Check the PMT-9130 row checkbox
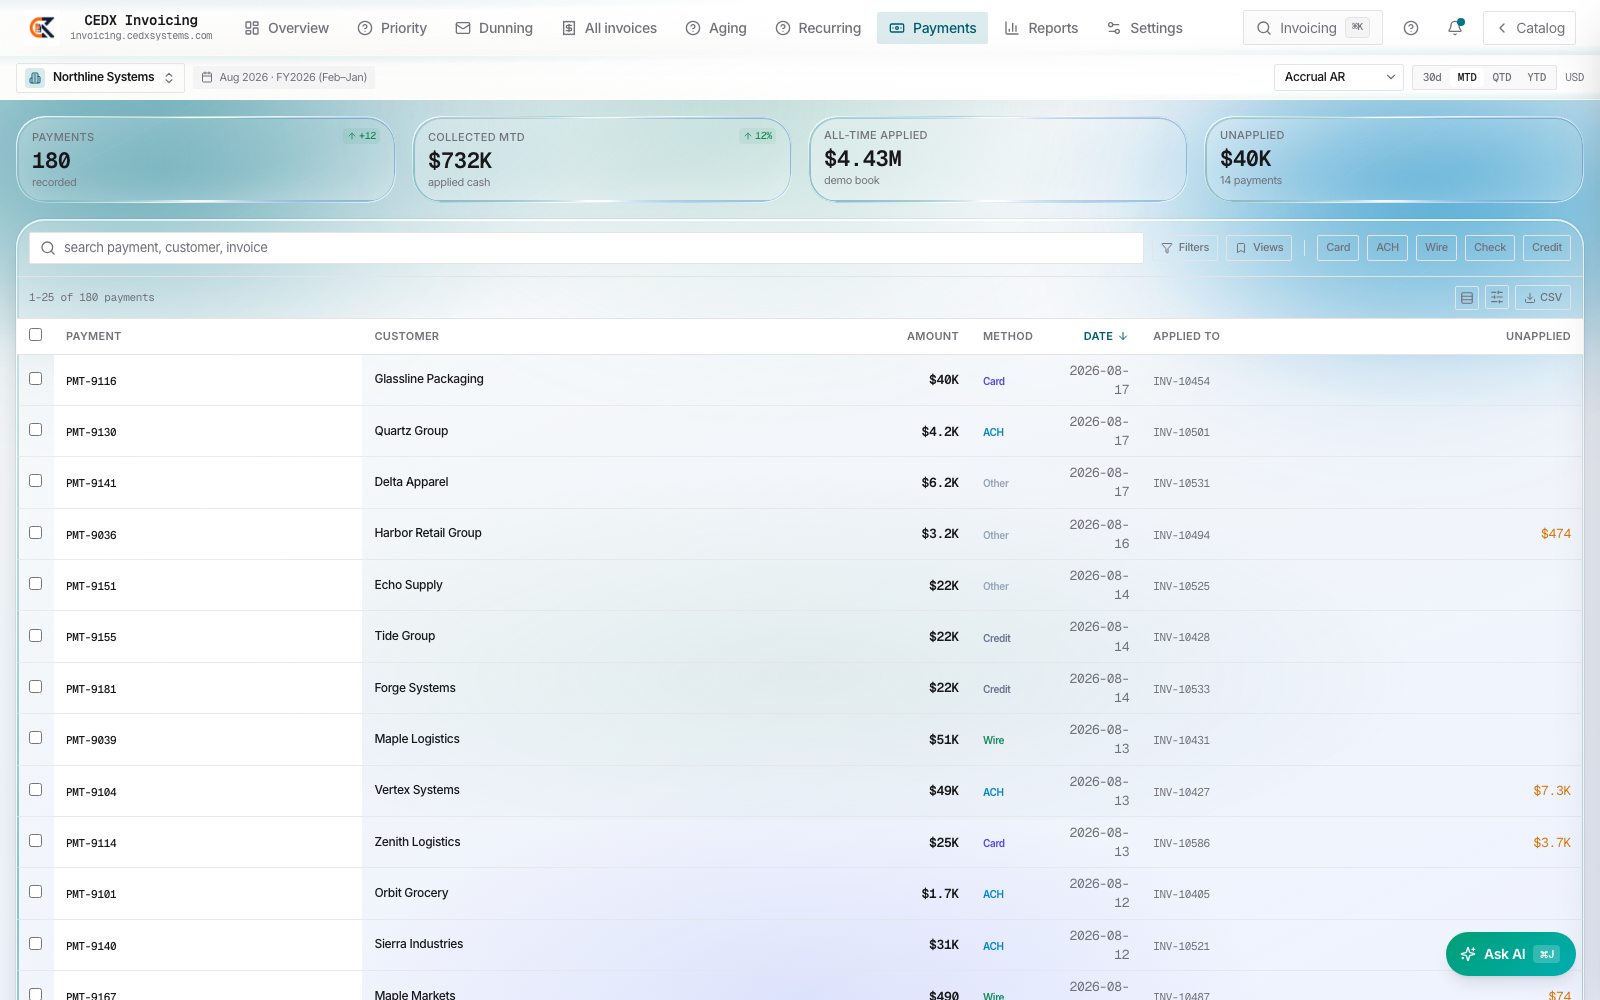Viewport: 1600px width, 1000px height. pyautogui.click(x=36, y=430)
